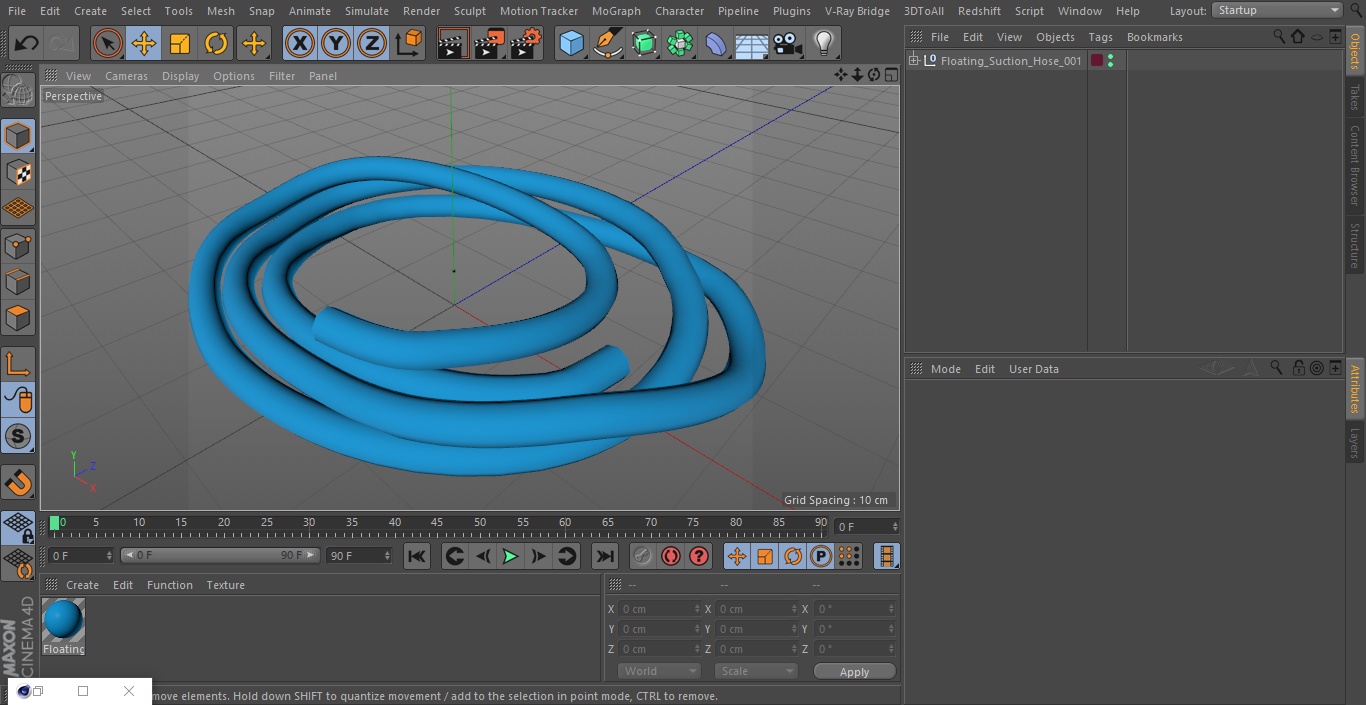
Task: Toggle X axis lock
Action: [300, 44]
